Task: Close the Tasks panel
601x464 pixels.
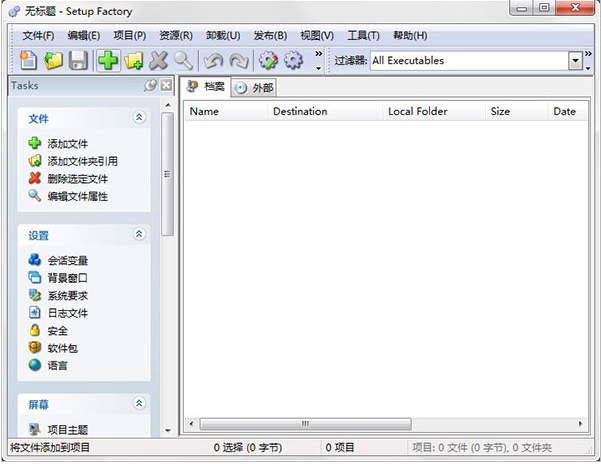Action: (166, 85)
